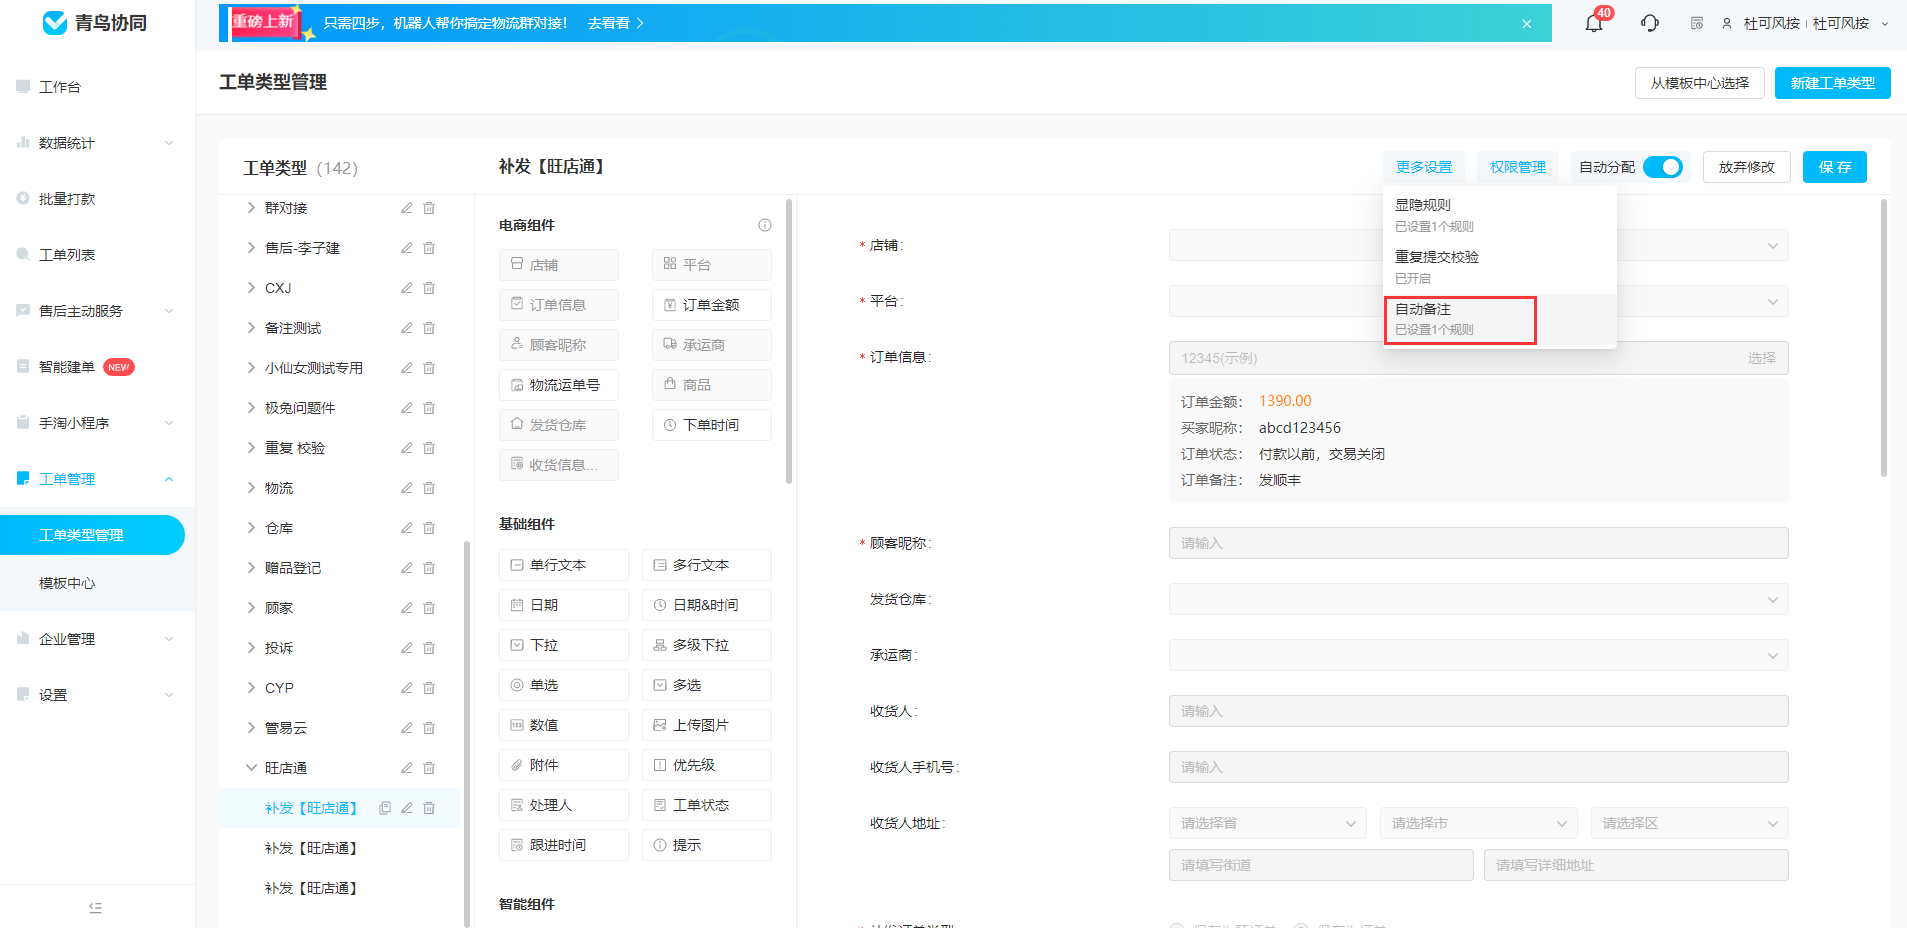Viewport: 1907px width, 928px height.
Task: Add the 多级下拉 component
Action: pyautogui.click(x=707, y=645)
